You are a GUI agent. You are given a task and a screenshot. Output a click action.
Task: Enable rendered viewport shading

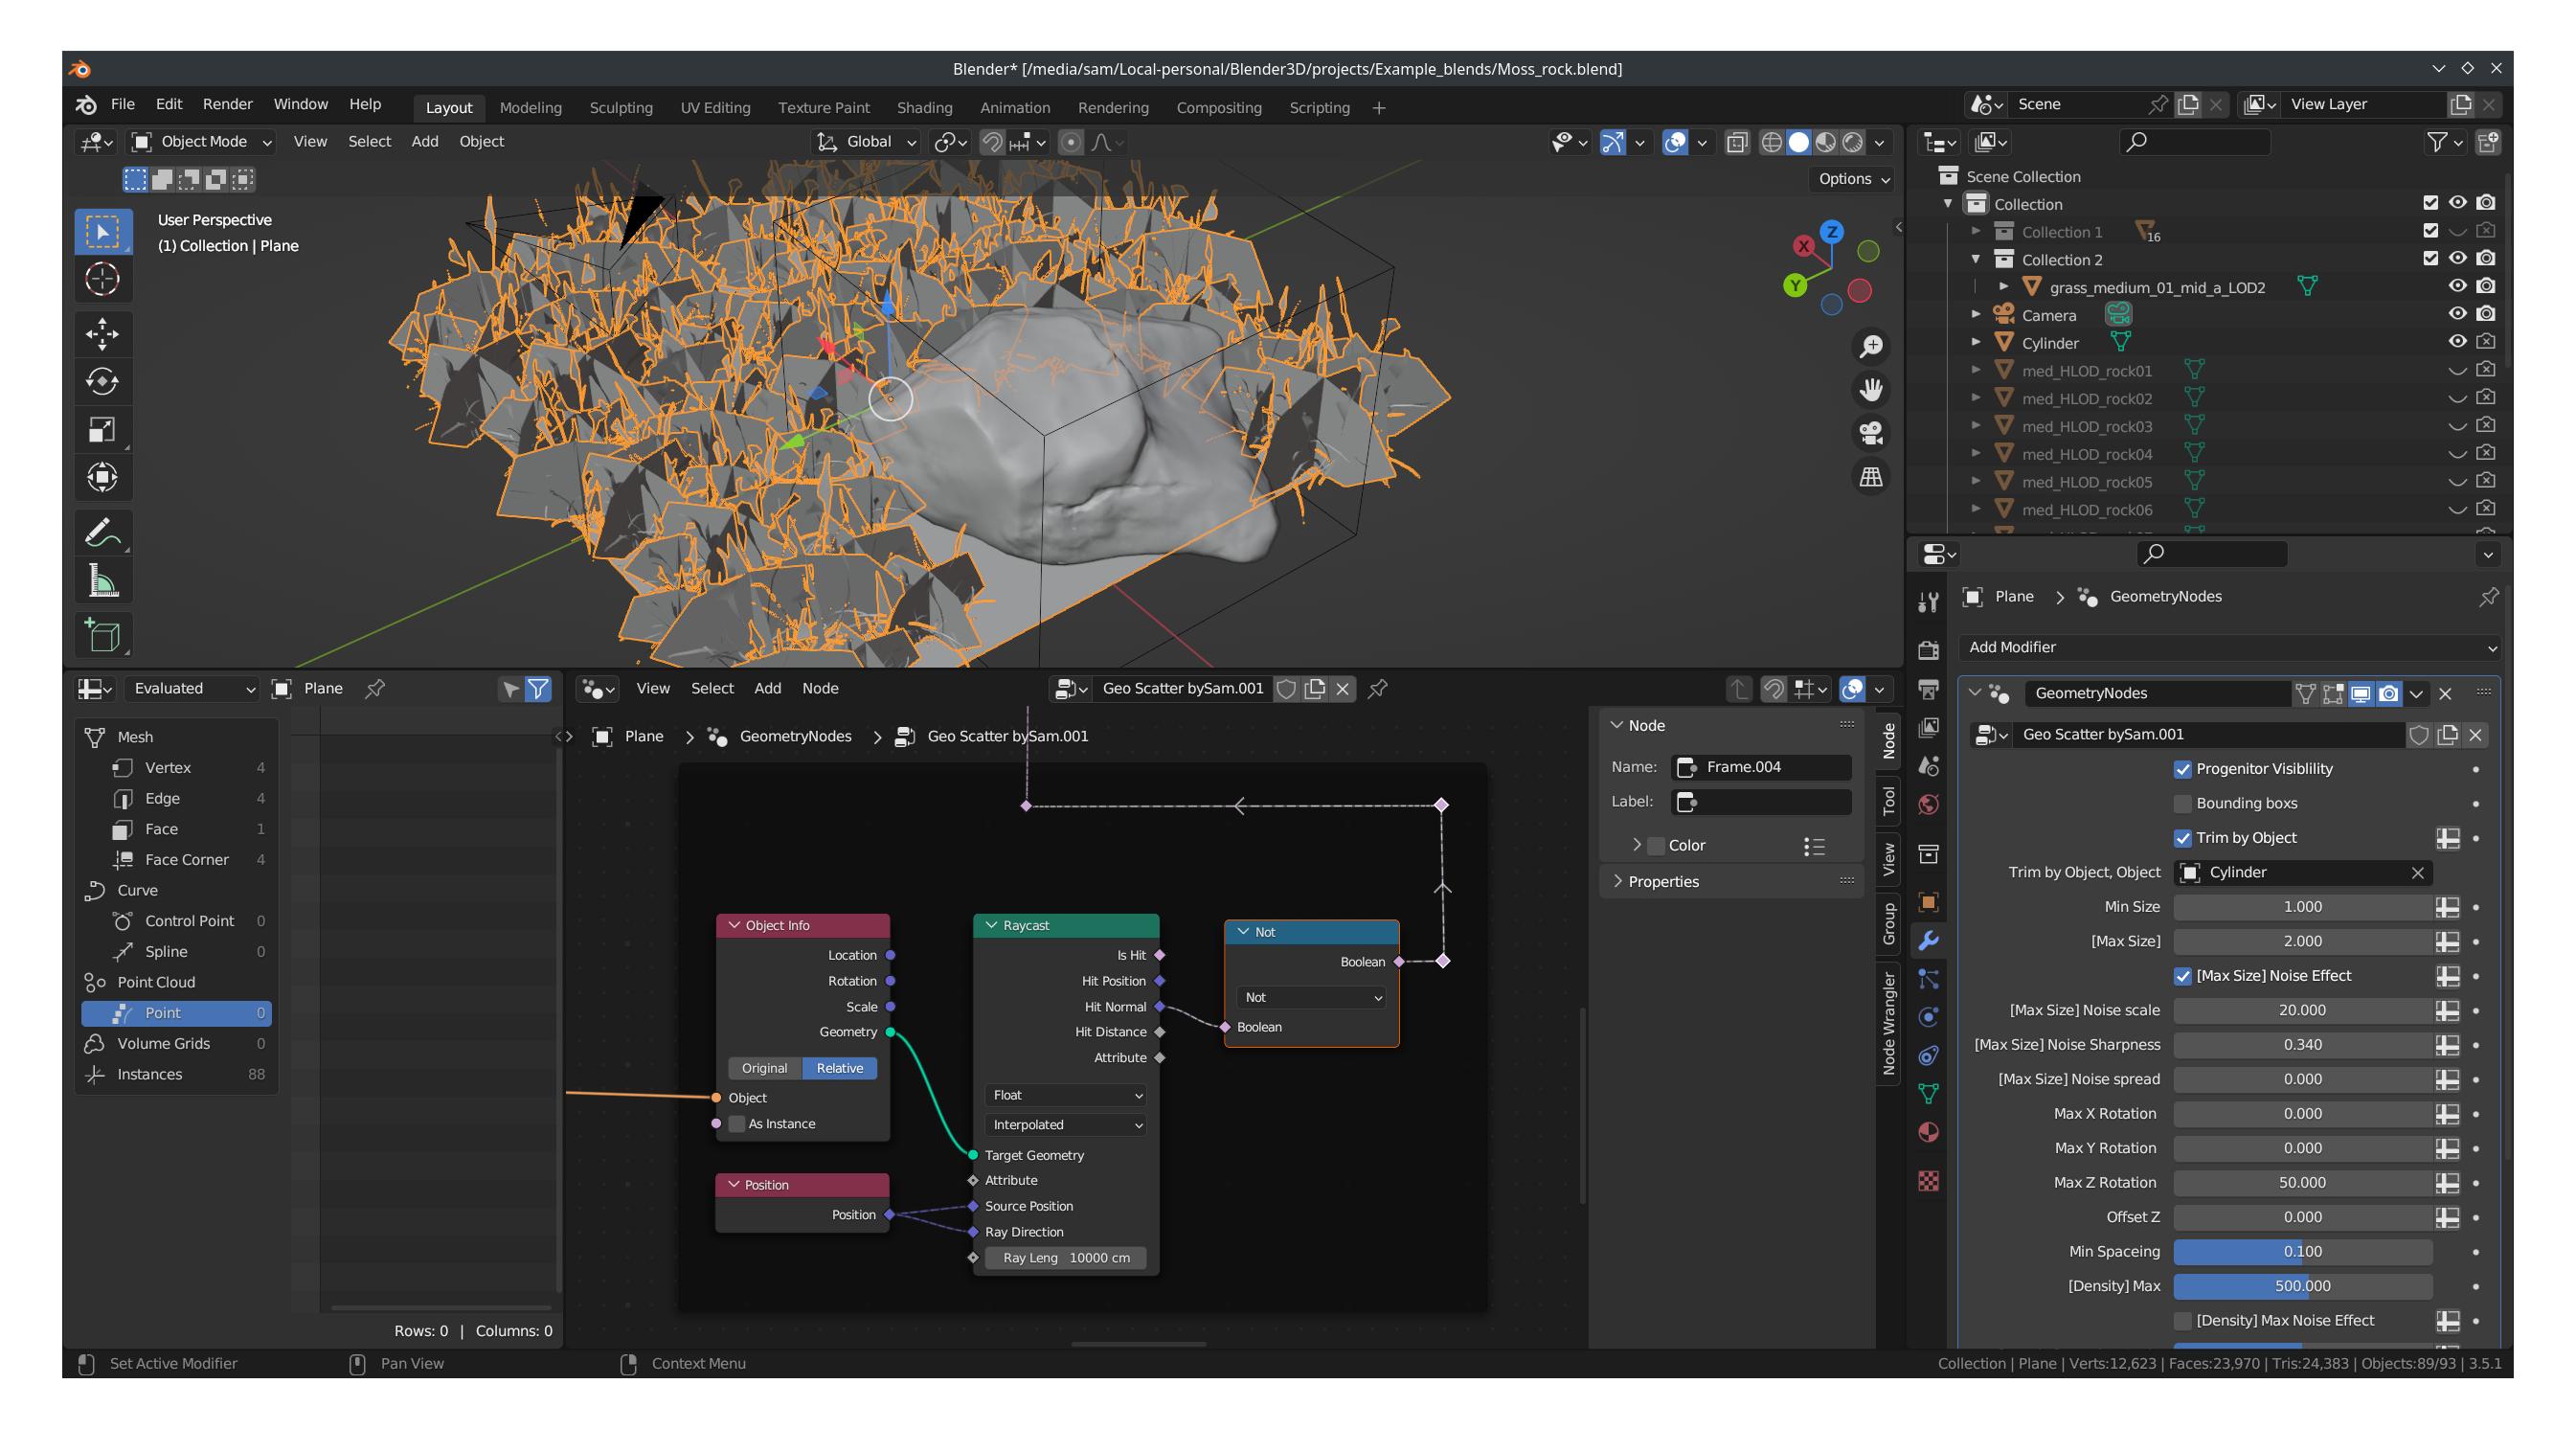coord(1853,142)
